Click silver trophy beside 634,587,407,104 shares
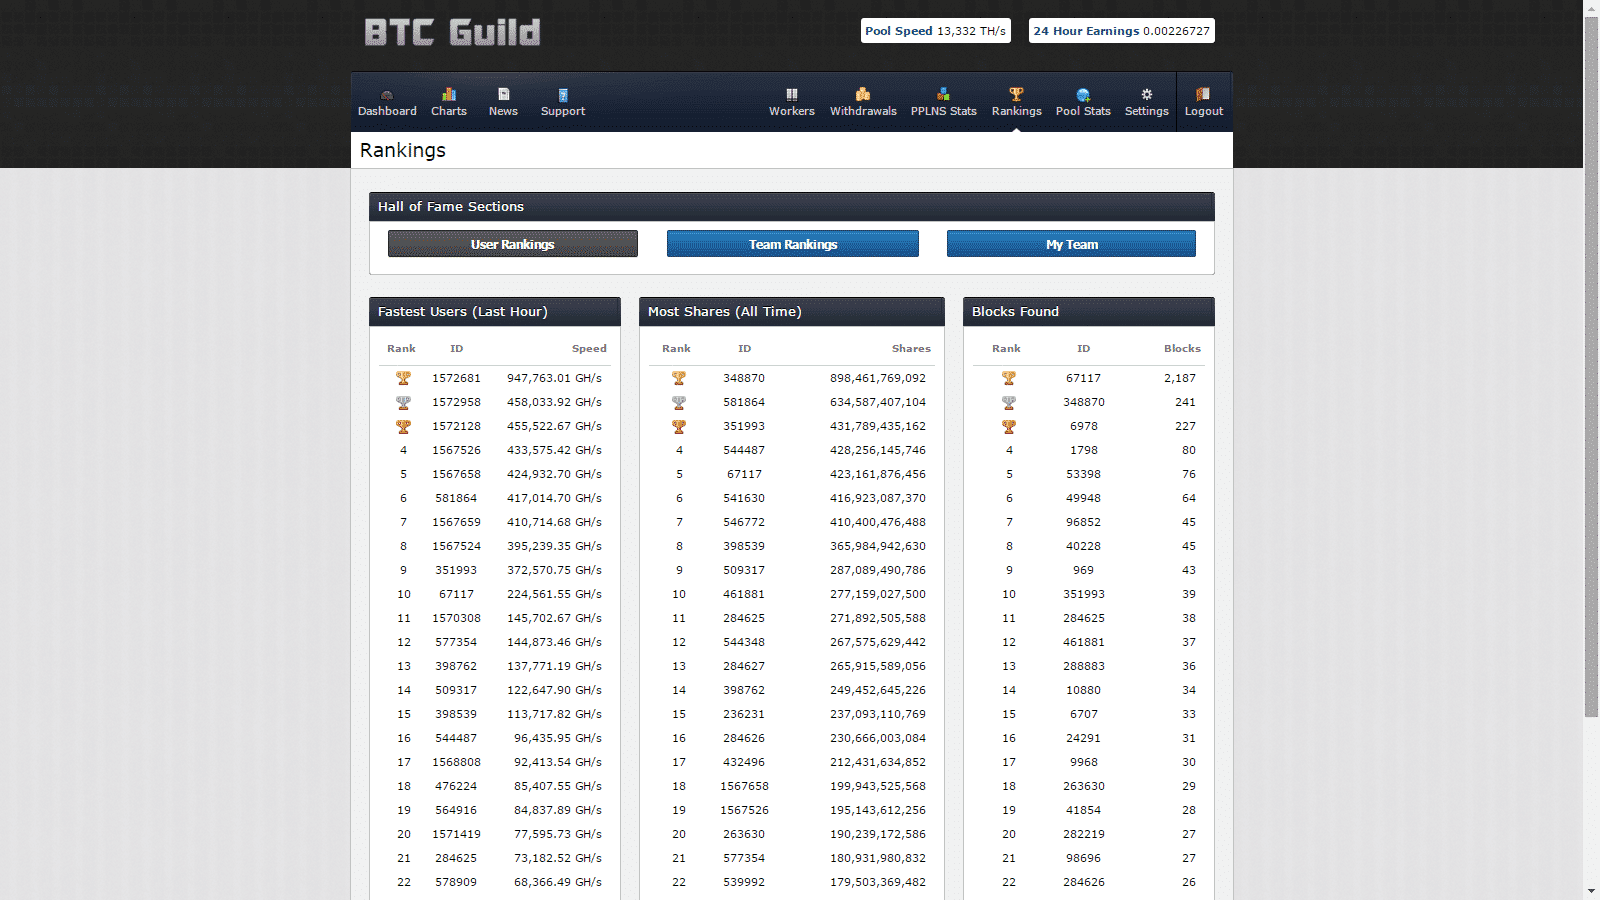This screenshot has height=900, width=1600. coord(679,402)
